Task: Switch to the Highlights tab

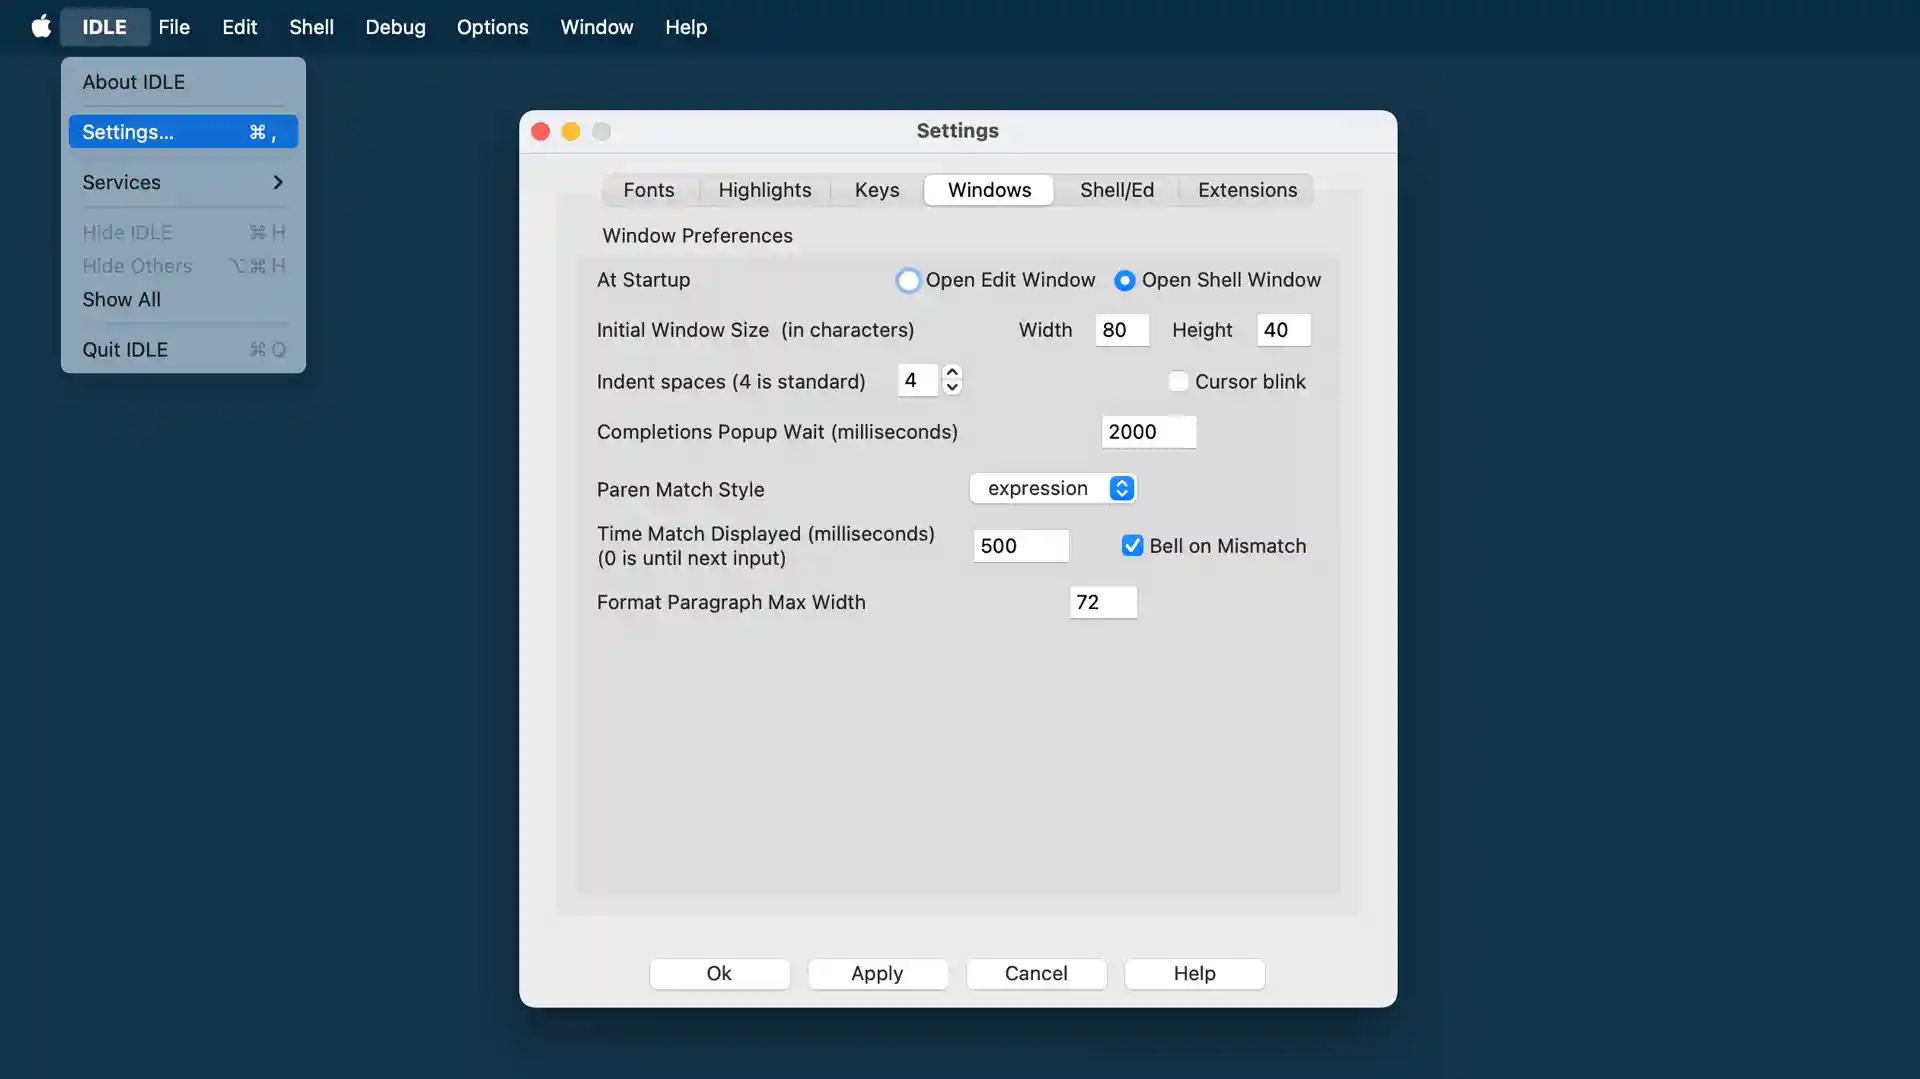Action: (x=764, y=190)
